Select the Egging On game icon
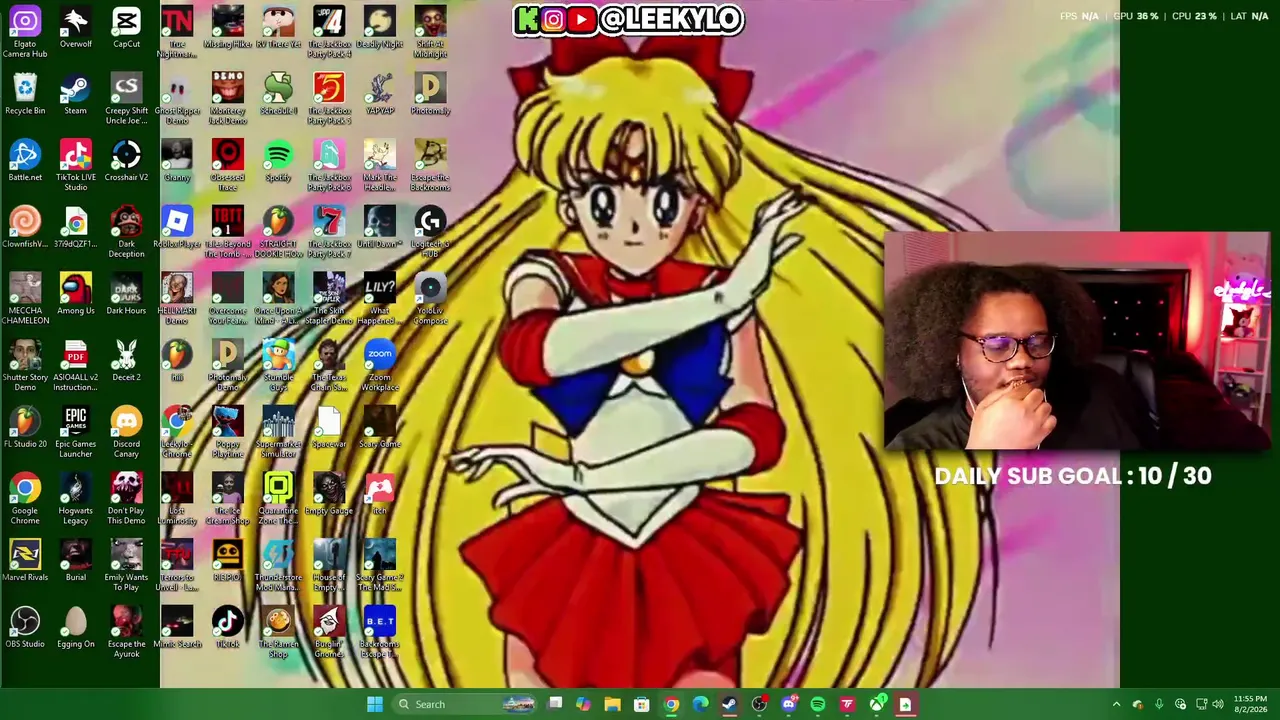Image resolution: width=1280 pixels, height=720 pixels. point(75,628)
